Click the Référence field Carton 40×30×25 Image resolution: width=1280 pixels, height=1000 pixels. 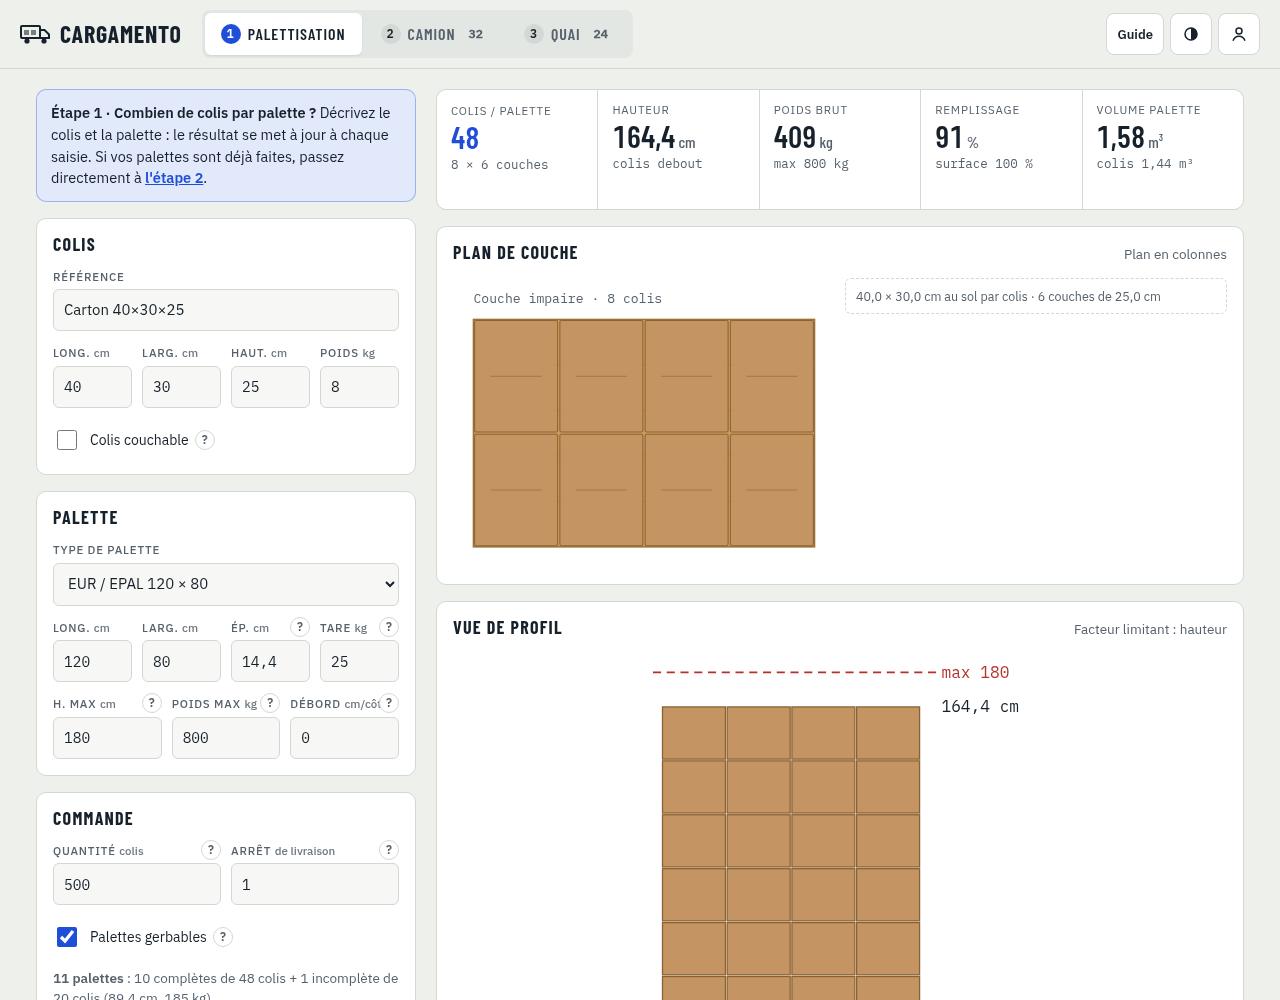point(226,310)
